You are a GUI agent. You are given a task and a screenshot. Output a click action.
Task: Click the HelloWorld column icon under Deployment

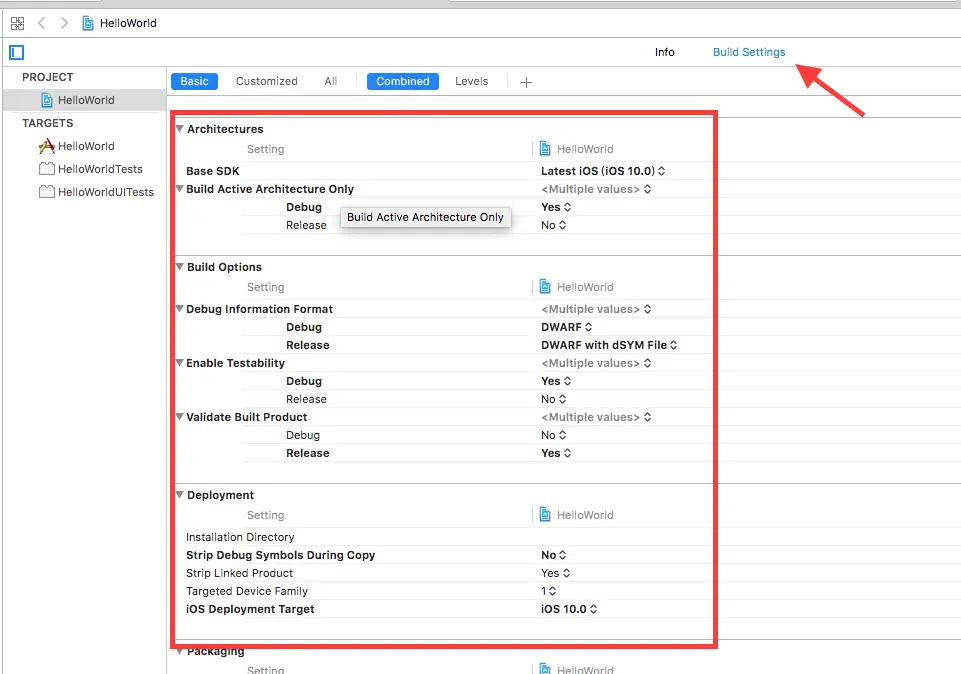[x=545, y=514]
